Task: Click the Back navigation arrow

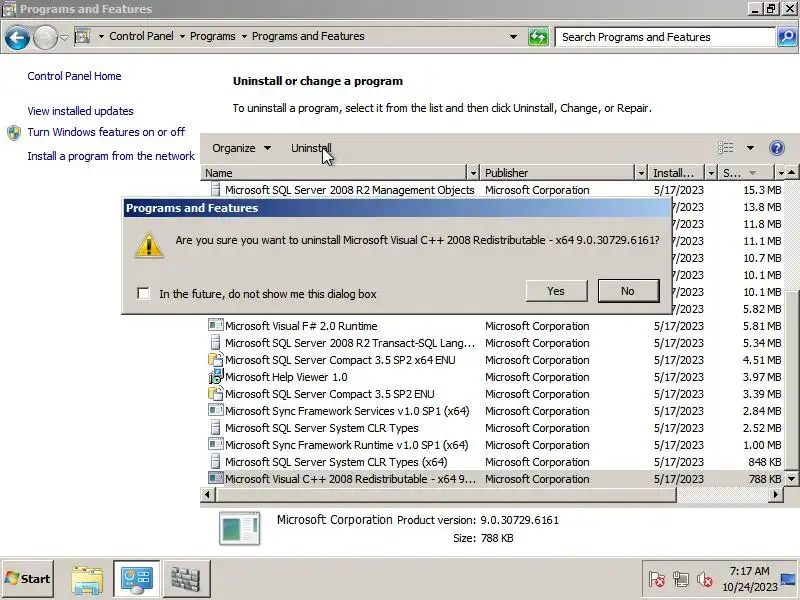Action: point(17,37)
